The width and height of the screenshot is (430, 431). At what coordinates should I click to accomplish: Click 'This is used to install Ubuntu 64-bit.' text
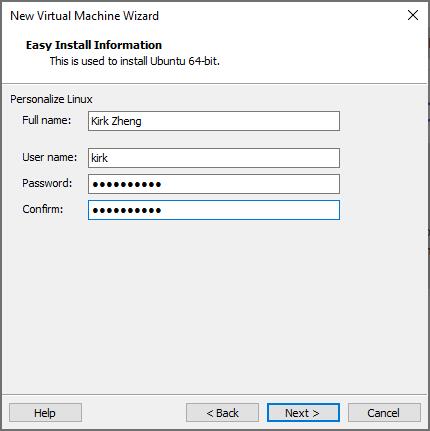(x=135, y=61)
